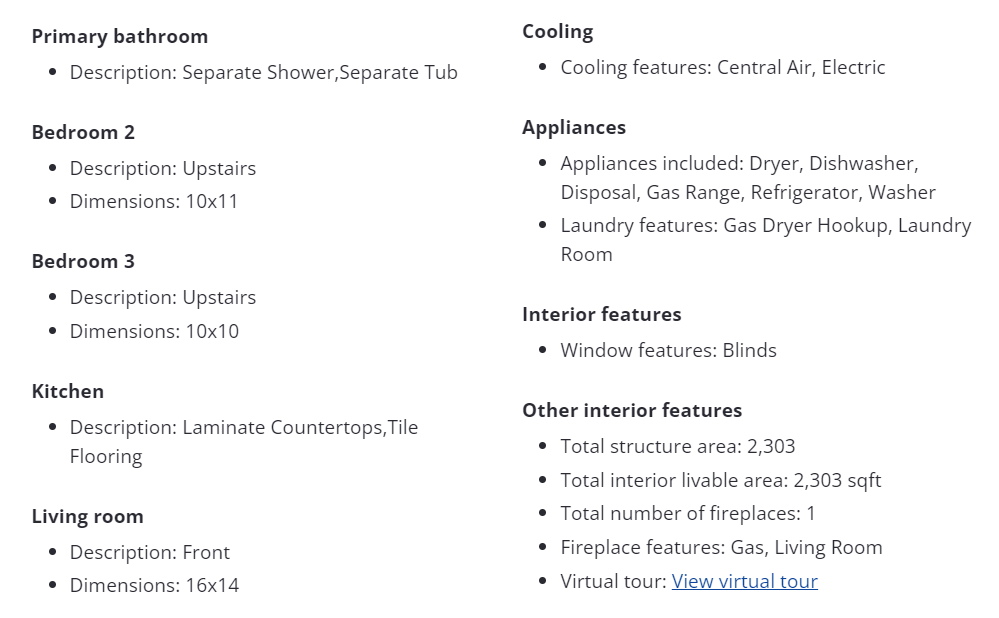Select the Cooling section heading
This screenshot has width=999, height=618.
tap(557, 31)
